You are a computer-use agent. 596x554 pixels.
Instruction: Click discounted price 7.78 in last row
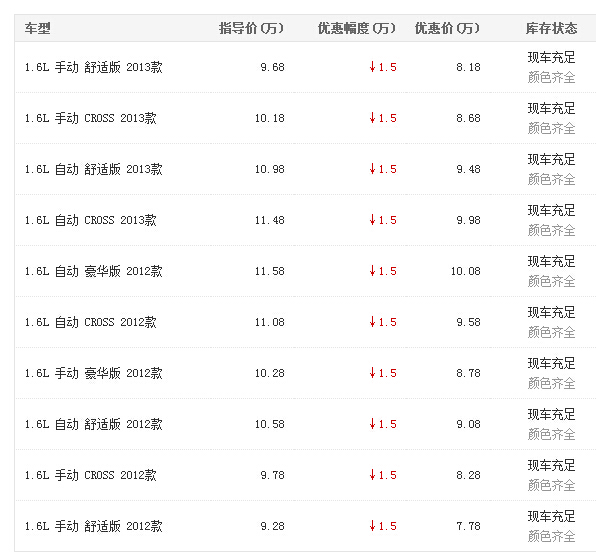click(x=468, y=526)
